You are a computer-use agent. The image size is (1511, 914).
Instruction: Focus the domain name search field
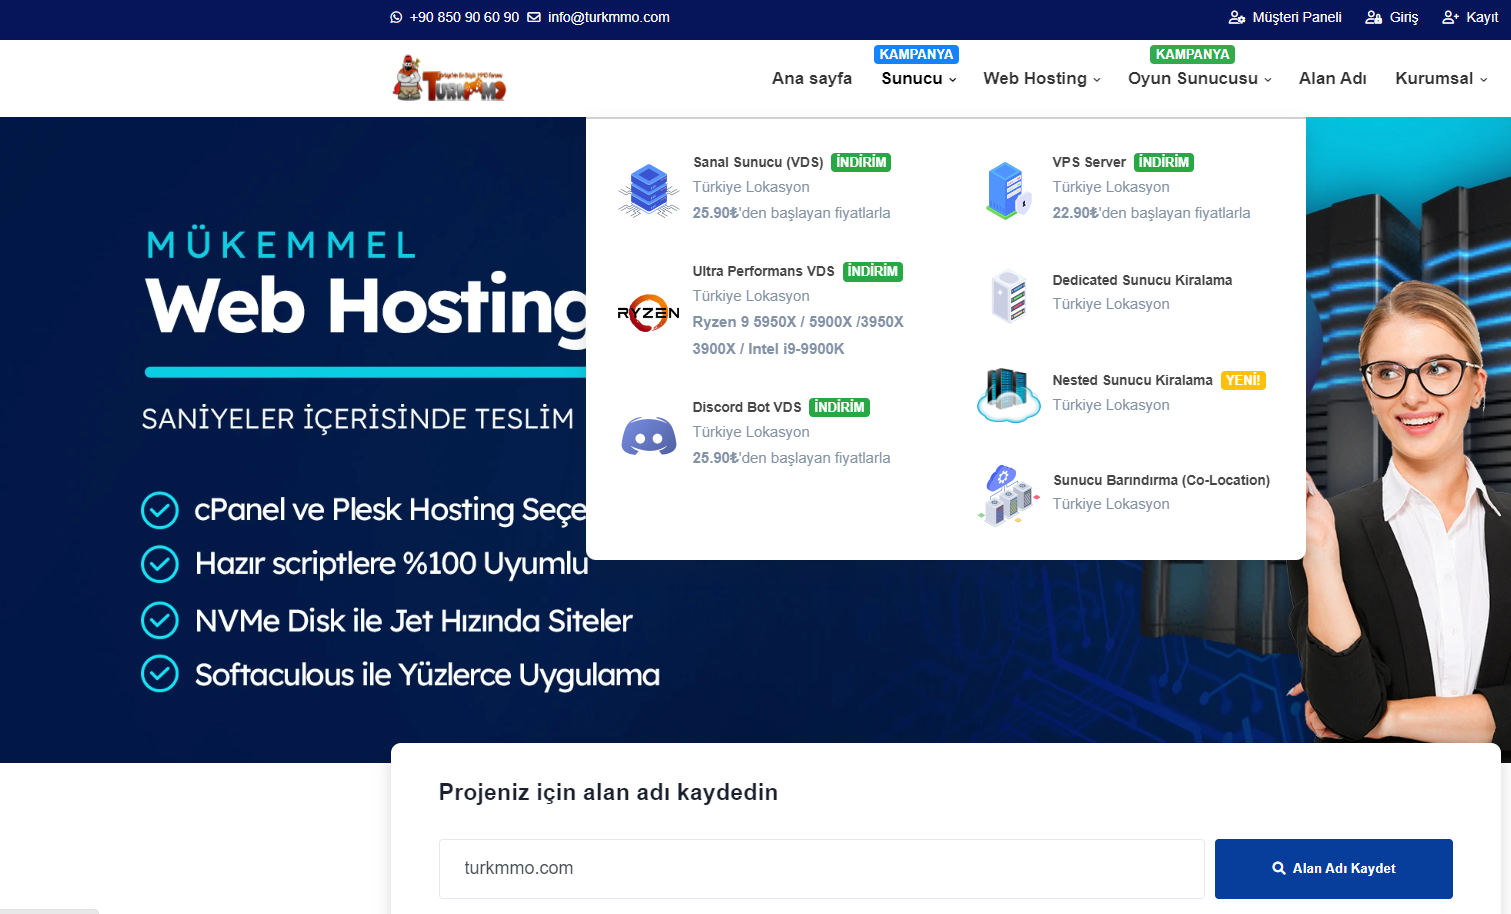(821, 869)
